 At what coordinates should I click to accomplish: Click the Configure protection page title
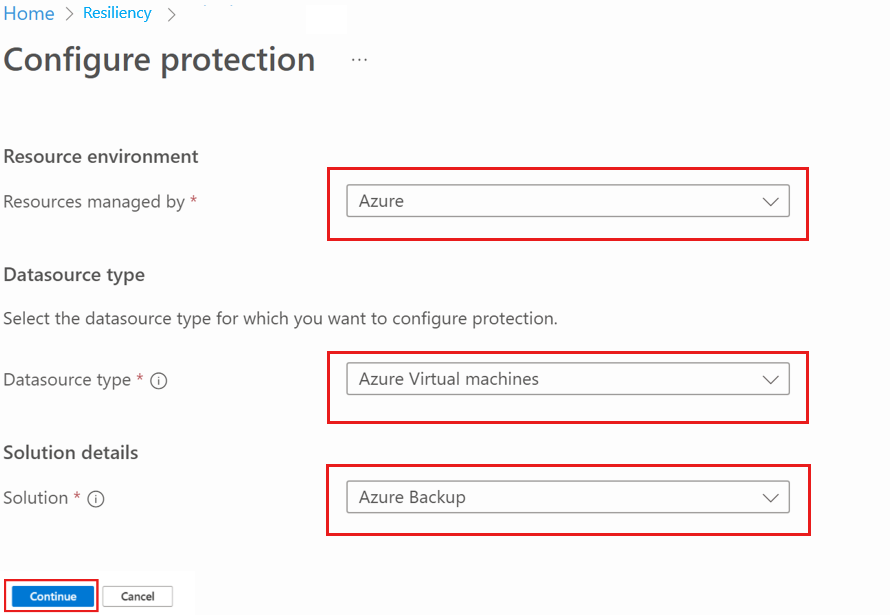tap(160, 60)
